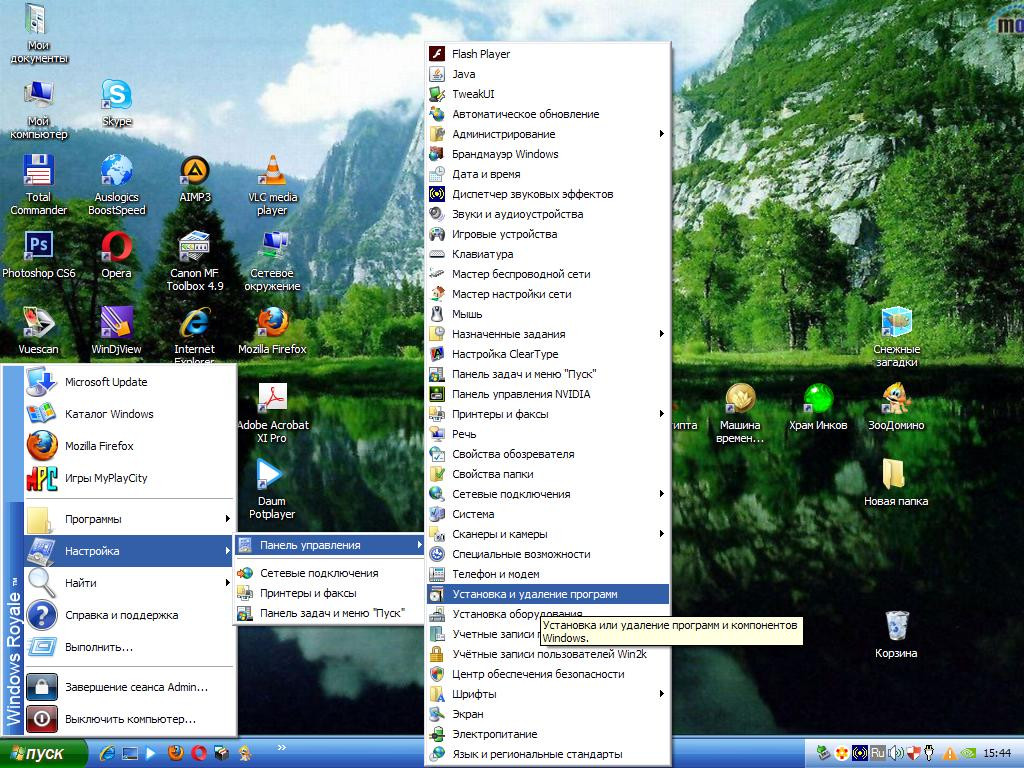
Task: Click the Ru language indicator in tray
Action: 877,753
